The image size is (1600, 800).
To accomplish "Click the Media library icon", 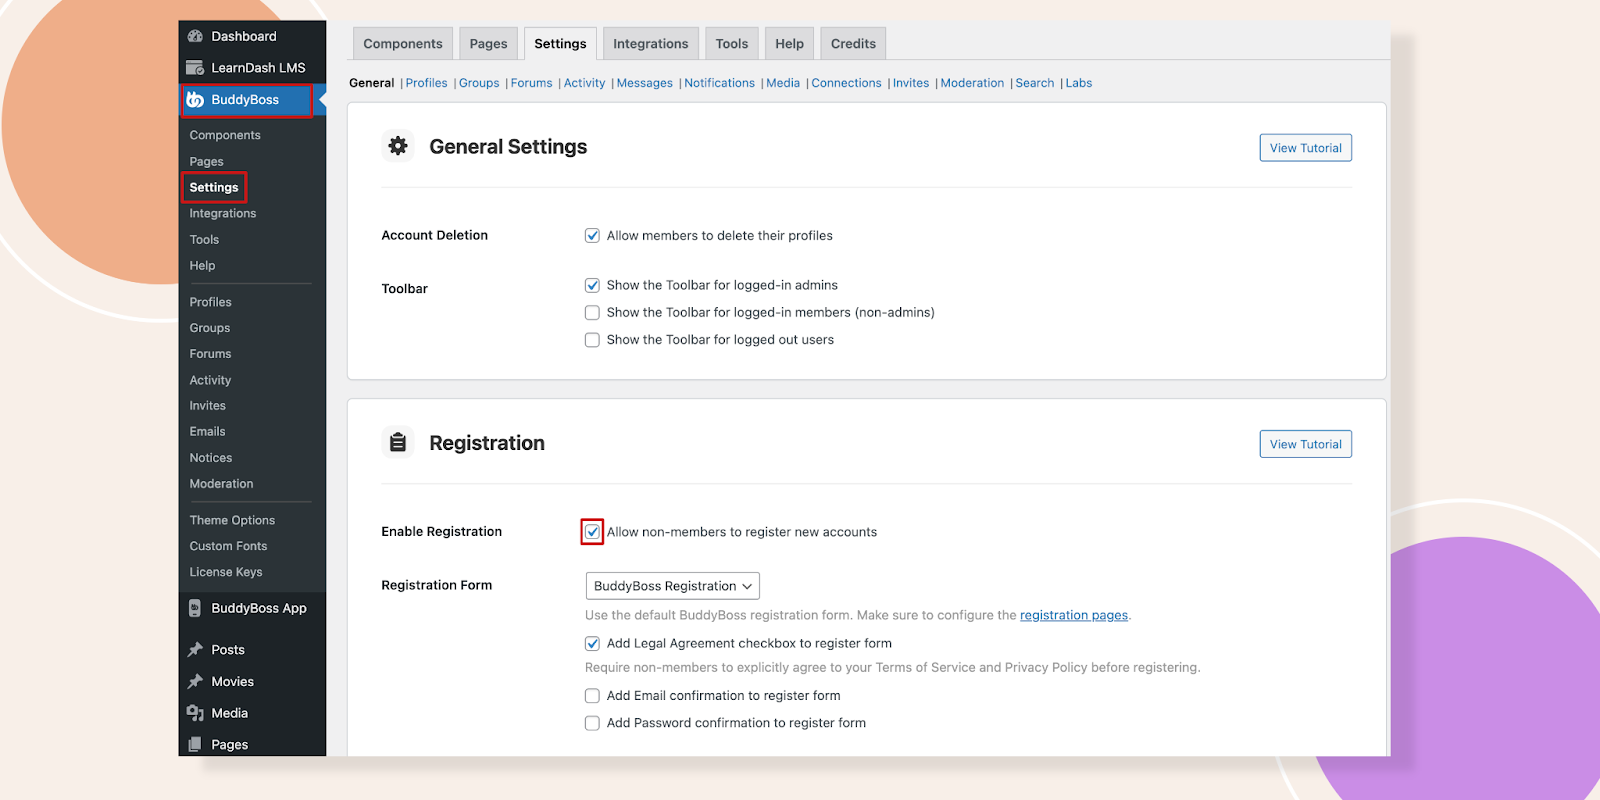I will 195,713.
